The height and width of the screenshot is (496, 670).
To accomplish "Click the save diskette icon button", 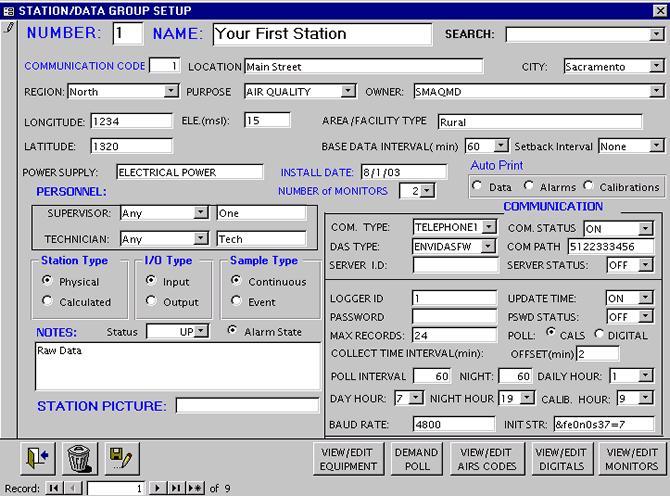I will coord(121,457).
